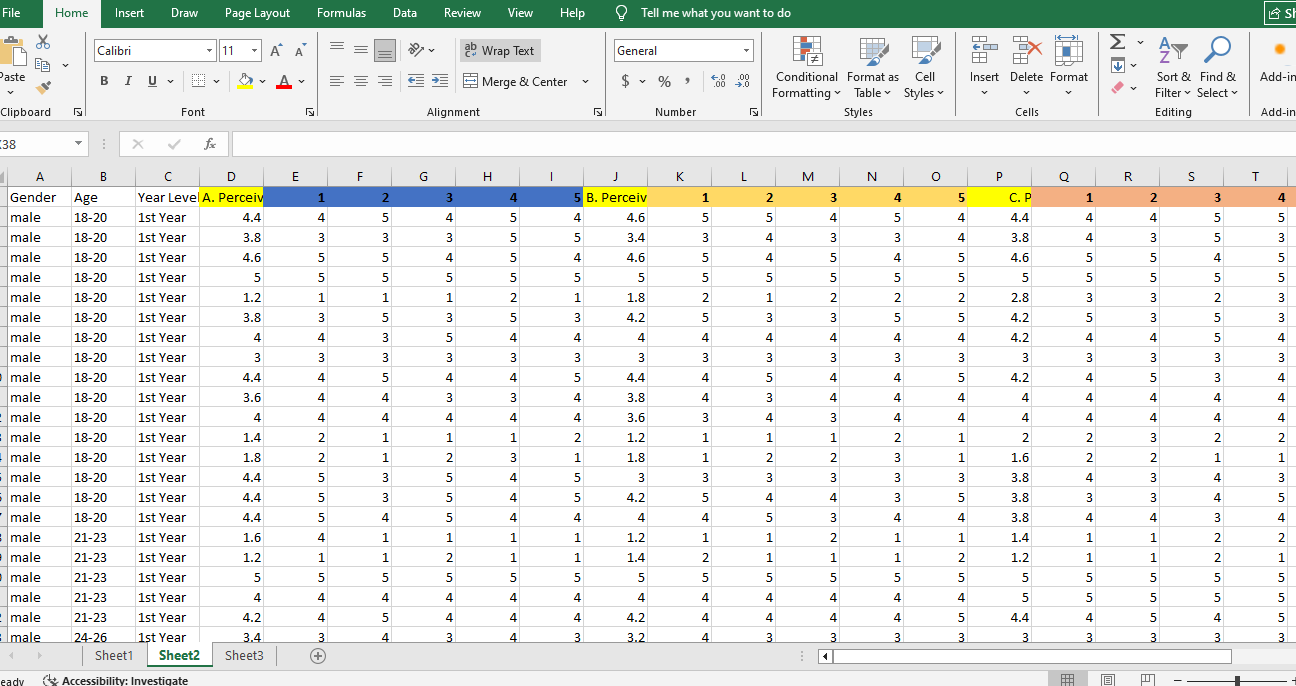The image size is (1296, 686).
Task: Click Format cells button
Action: pyautogui.click(x=1069, y=67)
